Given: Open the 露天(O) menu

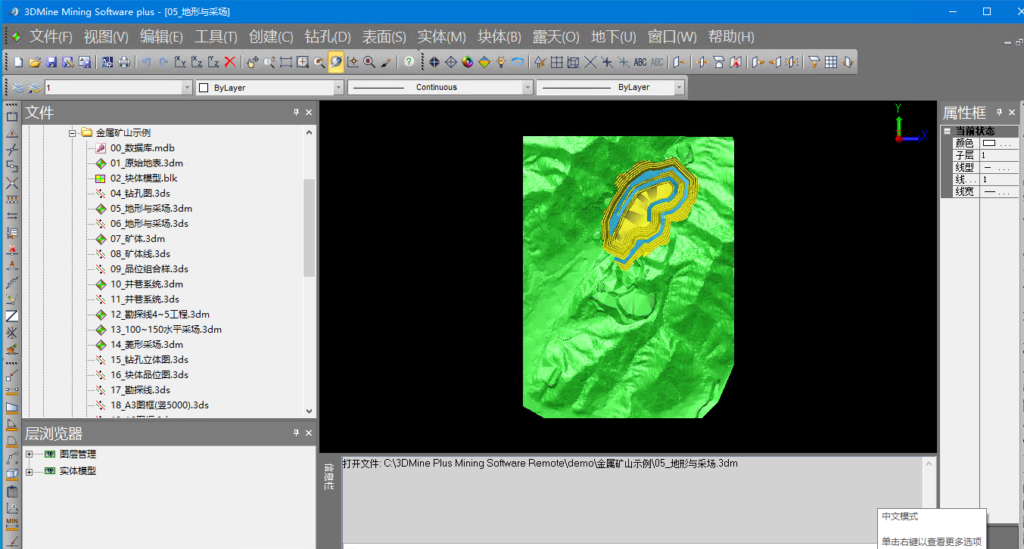Looking at the screenshot, I should (x=556, y=37).
